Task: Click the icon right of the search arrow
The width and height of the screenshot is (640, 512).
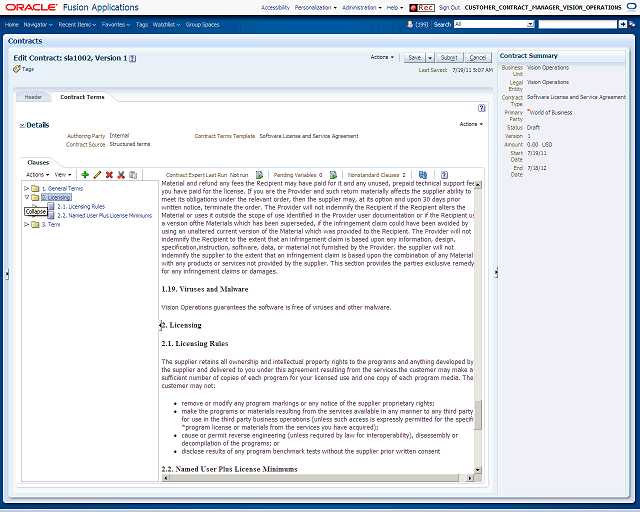Action: coord(632,24)
